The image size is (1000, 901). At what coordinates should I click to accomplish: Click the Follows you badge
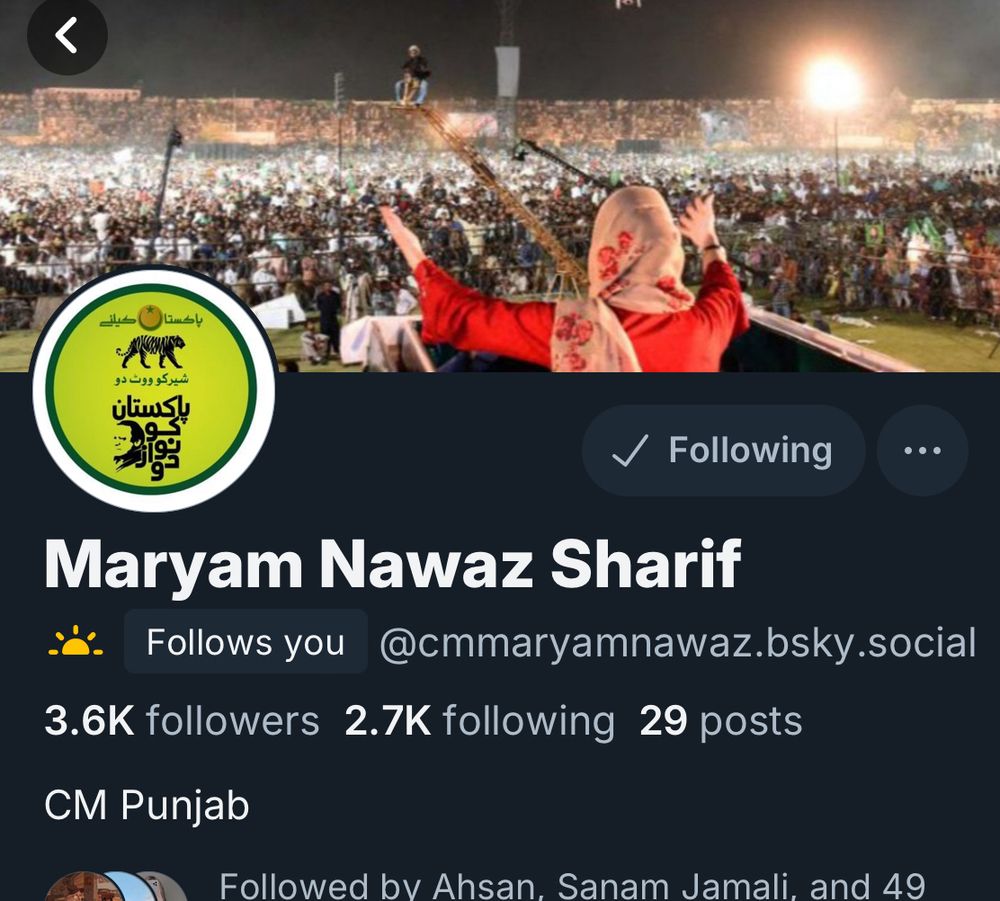tap(246, 641)
